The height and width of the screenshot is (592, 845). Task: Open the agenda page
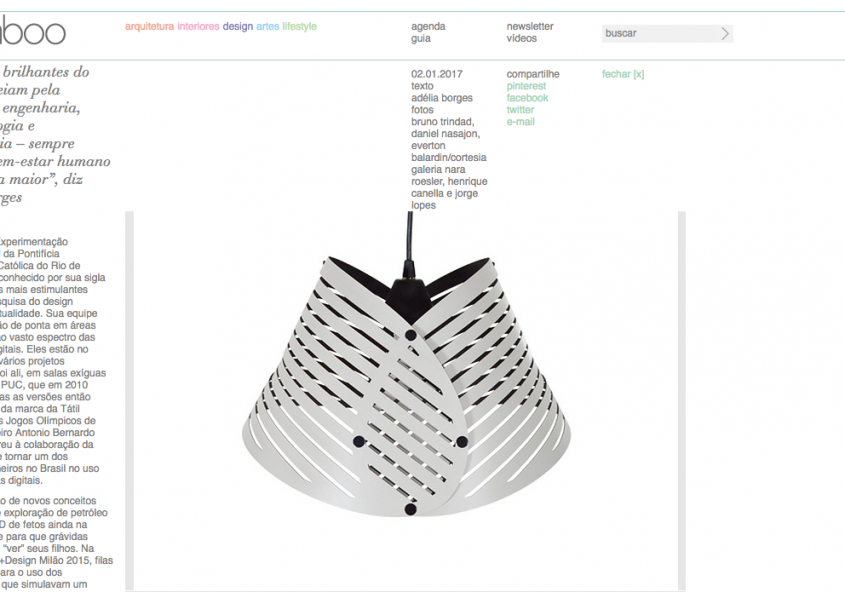428,26
